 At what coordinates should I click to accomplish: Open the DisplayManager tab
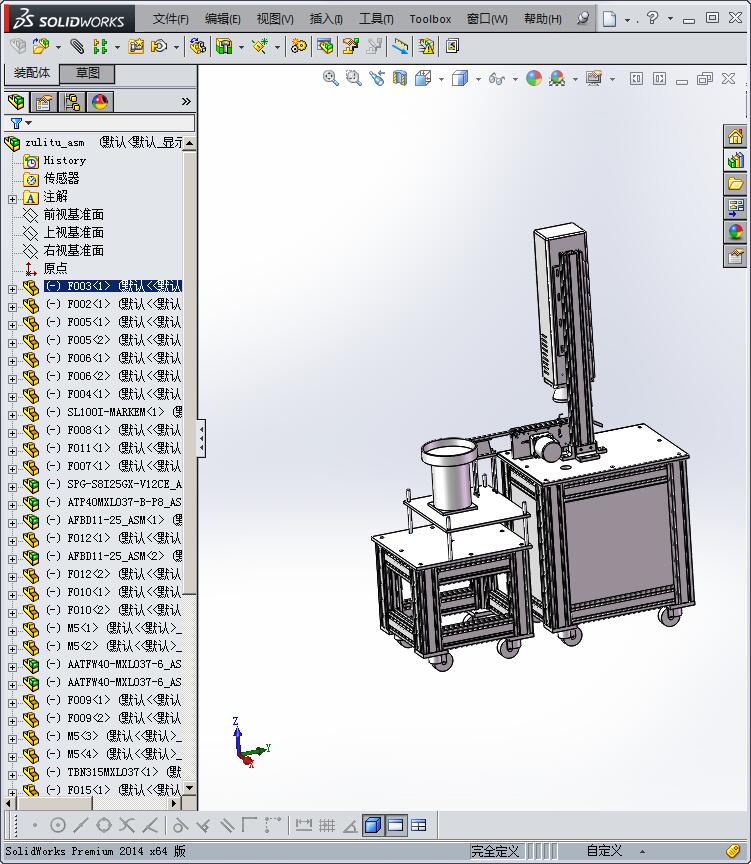[x=100, y=102]
